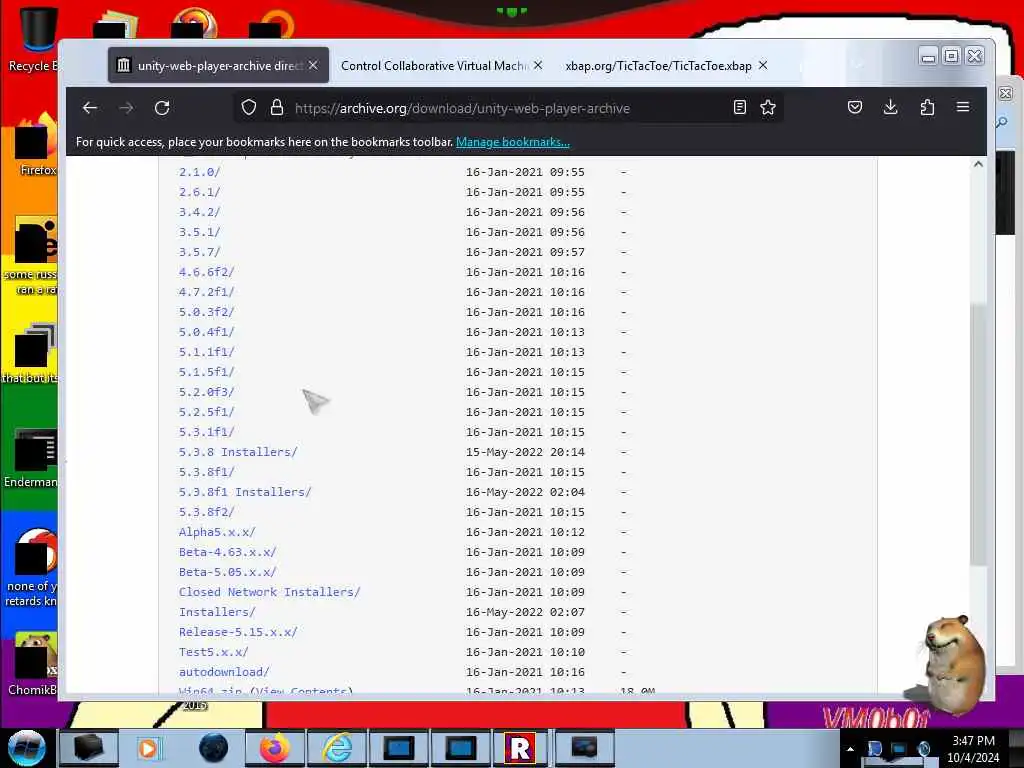Viewport: 1024px width, 768px height.
Task: Open the Alpha5.x.x/ folder
Action: (x=217, y=532)
